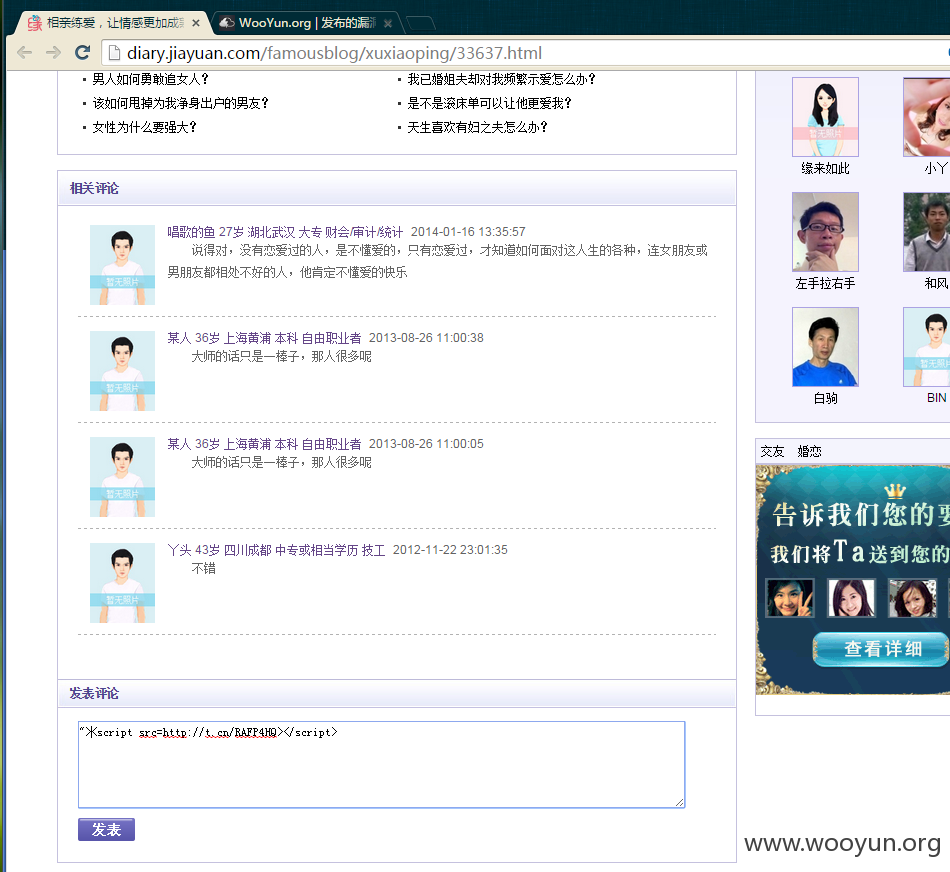Open link 该如何甩掉为我净身出户的男友？
Viewport: 950px width, 872px height.
pos(181,104)
